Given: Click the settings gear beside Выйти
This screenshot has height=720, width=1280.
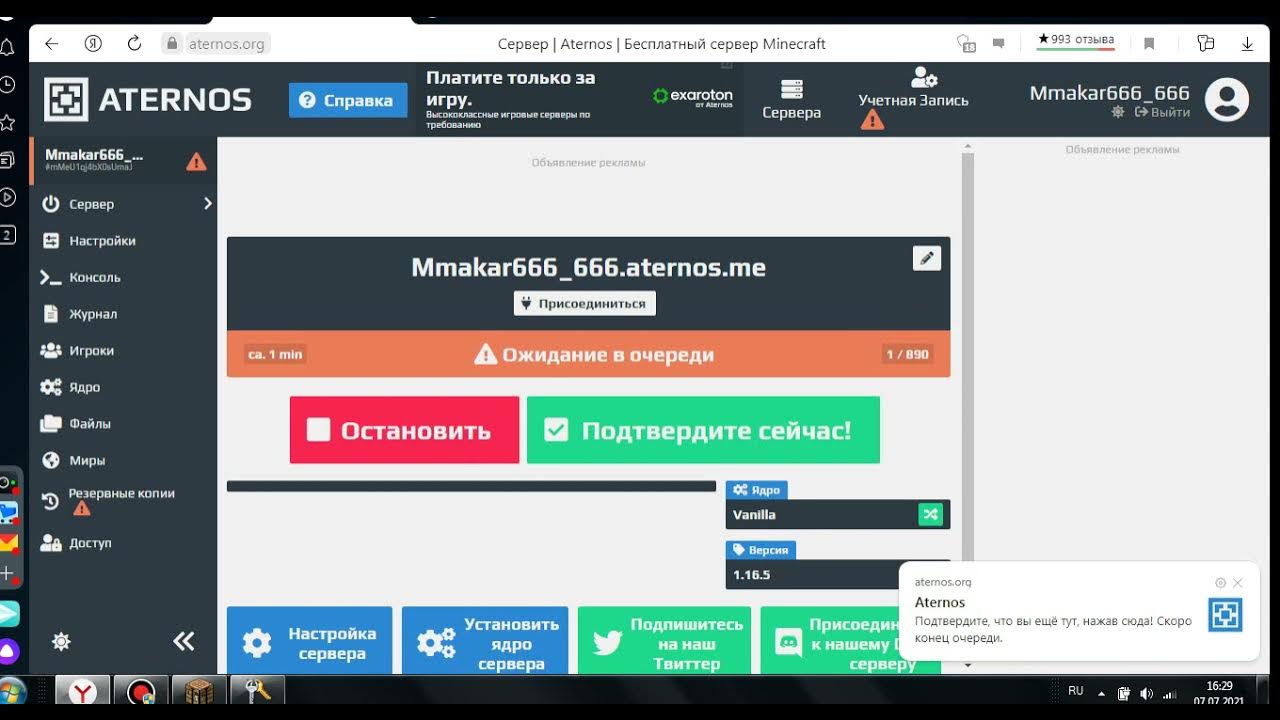Looking at the screenshot, I should coord(1118,113).
